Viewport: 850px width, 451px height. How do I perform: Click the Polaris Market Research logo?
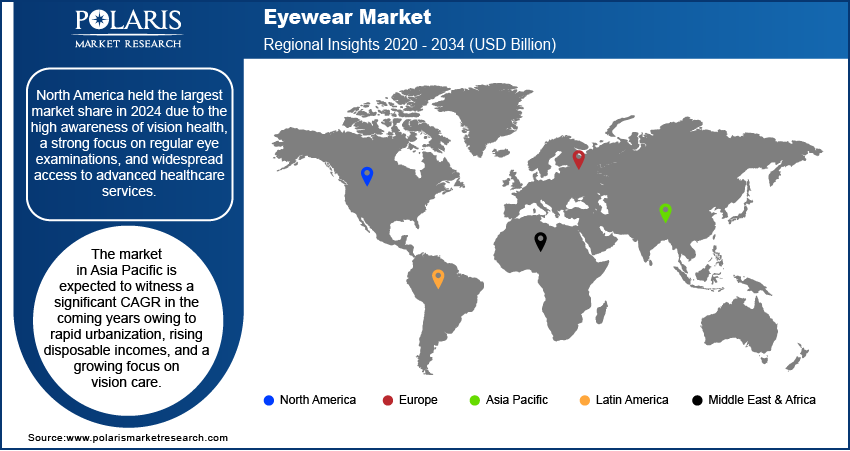coord(128,29)
